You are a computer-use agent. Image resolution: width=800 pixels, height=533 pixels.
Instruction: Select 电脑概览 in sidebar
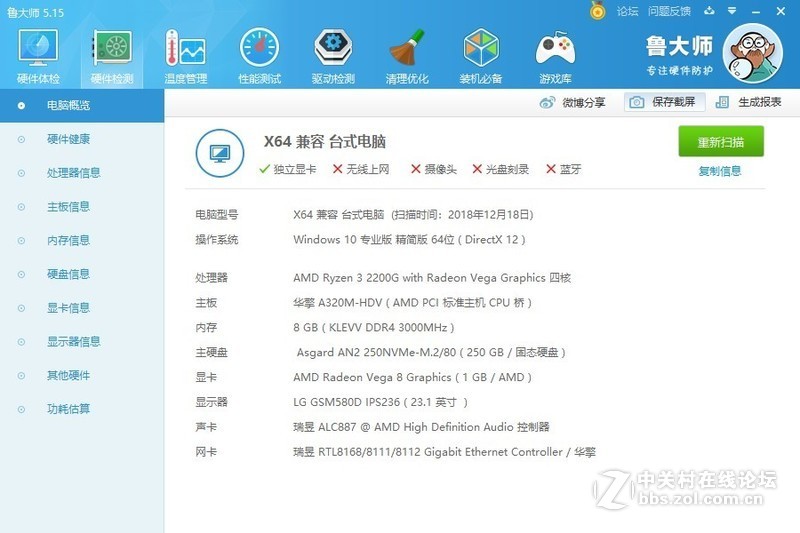[x=82, y=106]
